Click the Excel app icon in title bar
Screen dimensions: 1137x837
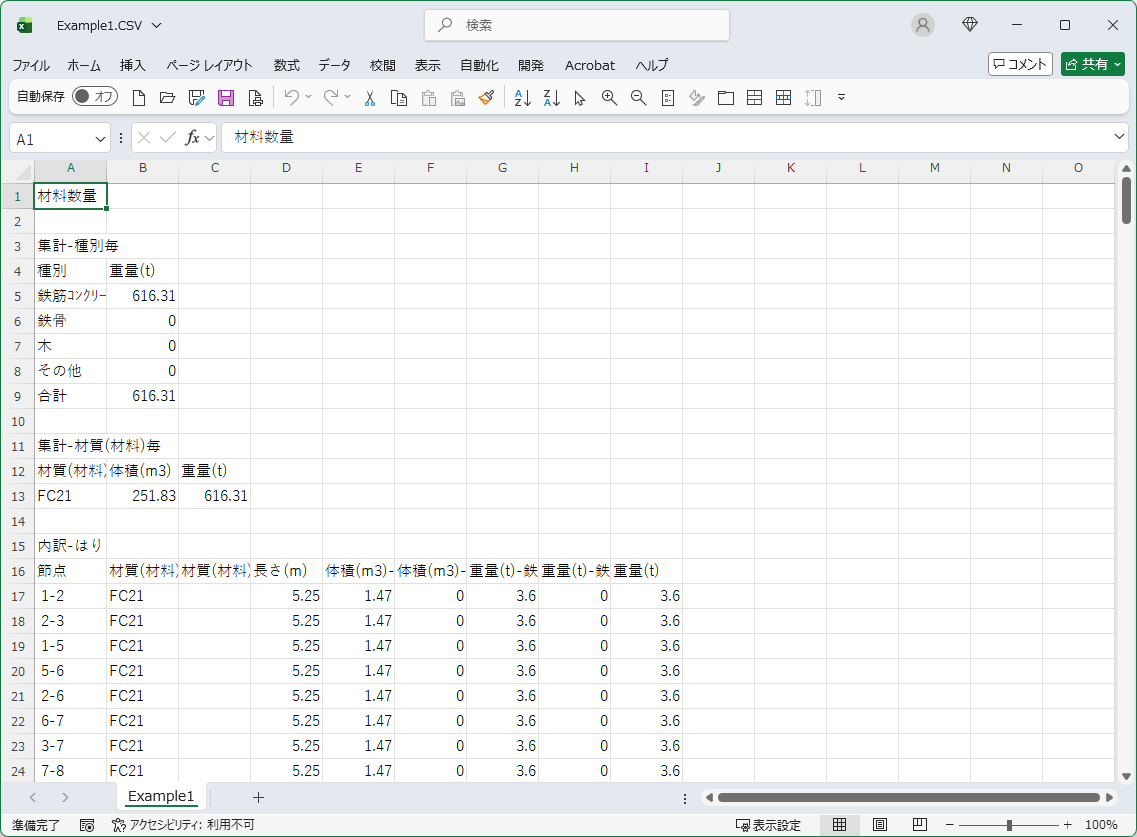click(25, 25)
